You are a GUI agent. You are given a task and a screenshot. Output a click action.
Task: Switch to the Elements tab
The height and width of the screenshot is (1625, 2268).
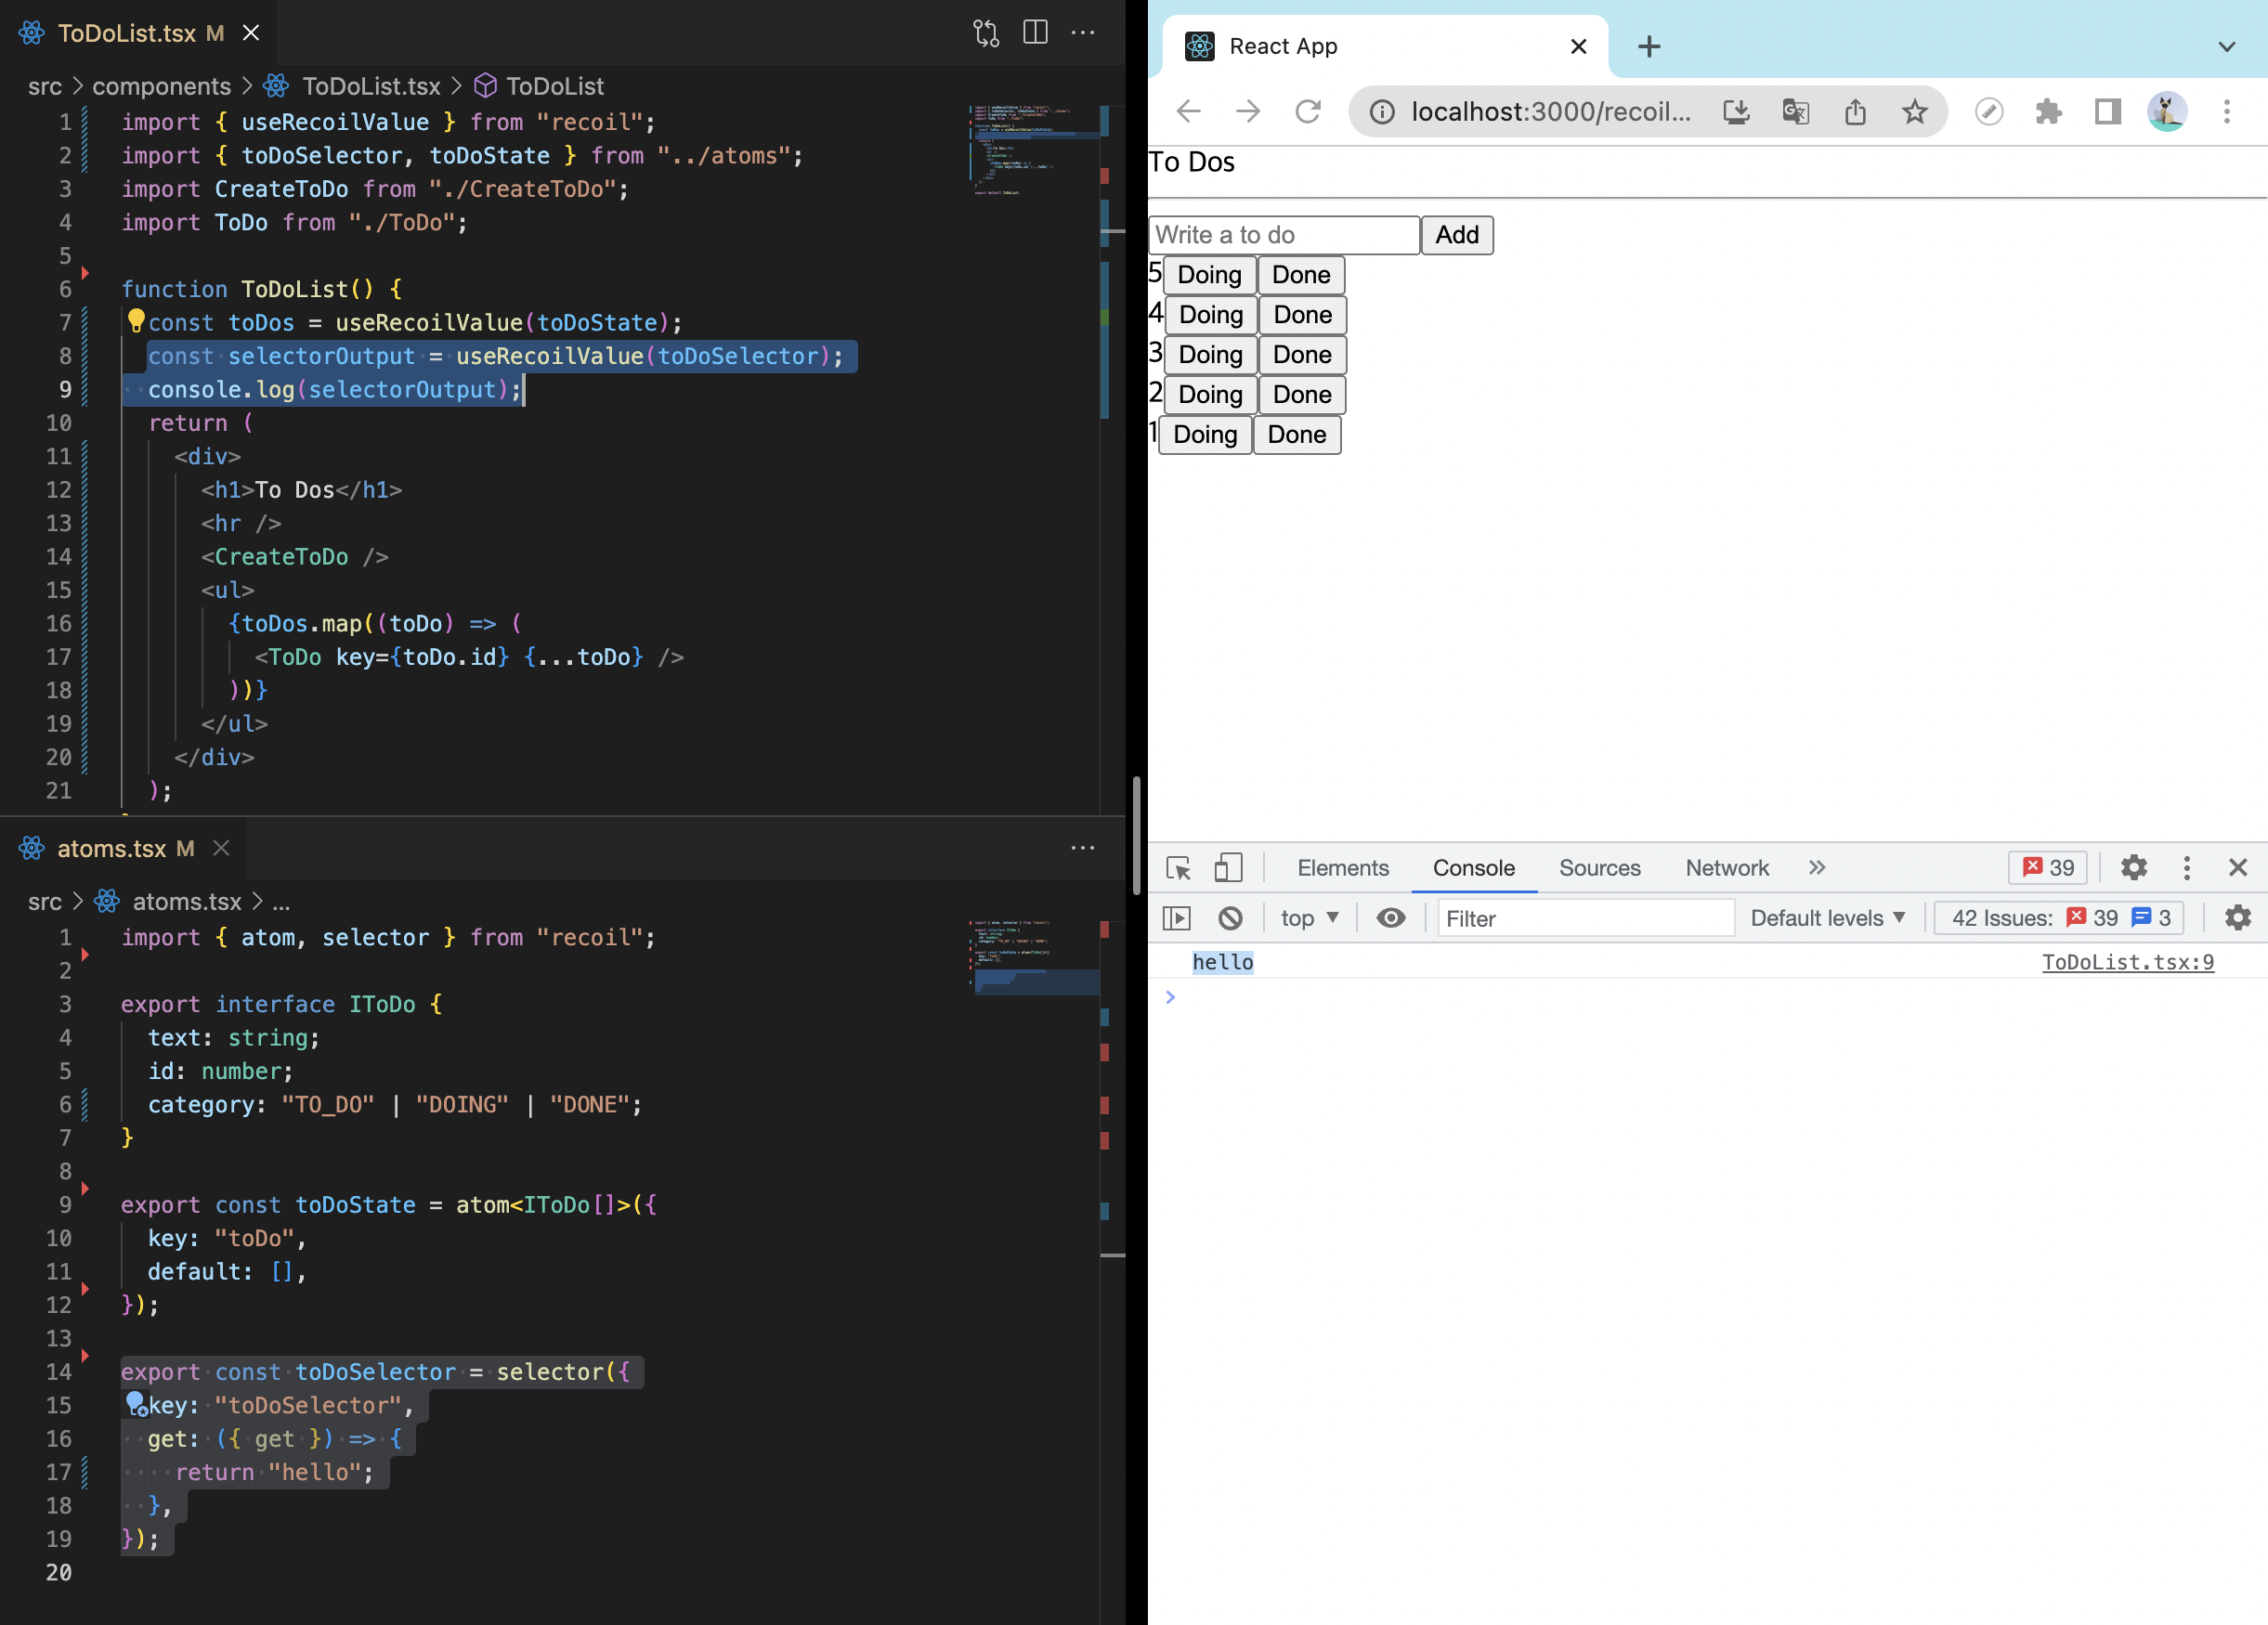point(1342,867)
